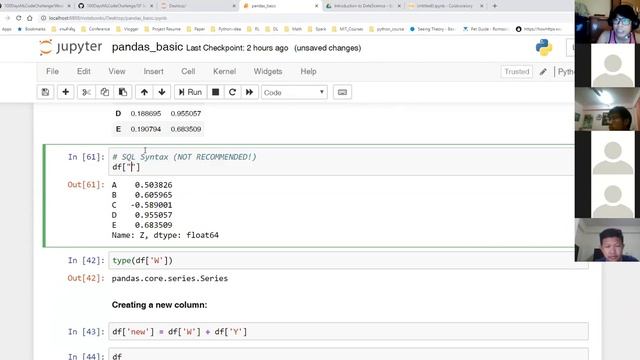This screenshot has height=360, width=640.
Task: Click 'Creating a new column:' heading
Action: pyautogui.click(x=159, y=305)
